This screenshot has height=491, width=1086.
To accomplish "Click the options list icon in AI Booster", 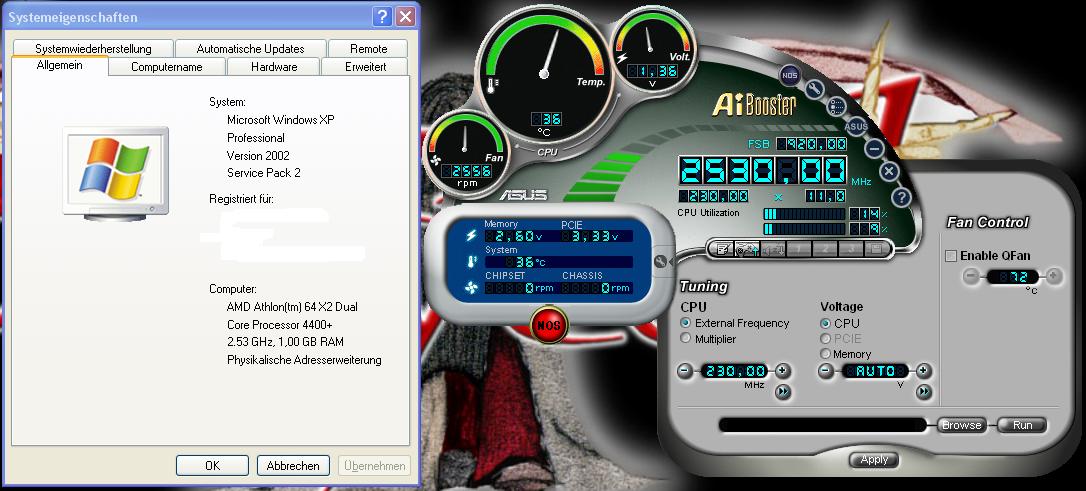I will 837,106.
